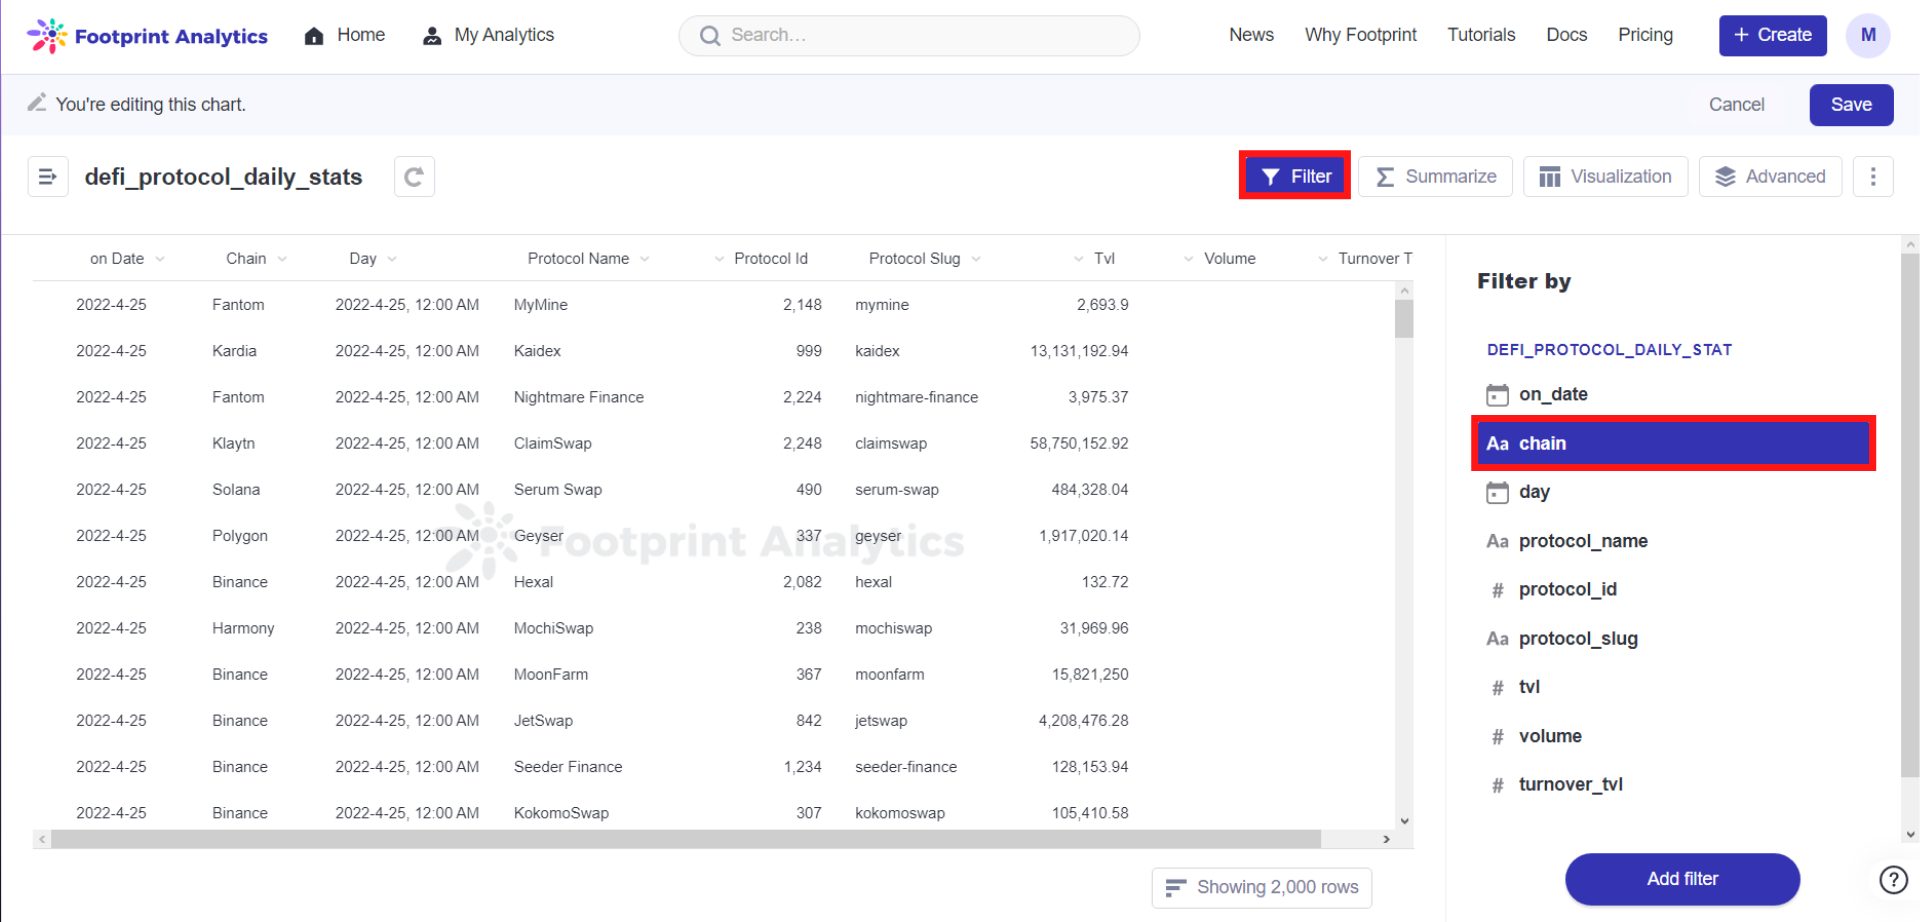Screen dimensions: 1920x922
Task: Expand the Volume column menu
Action: (1188, 259)
